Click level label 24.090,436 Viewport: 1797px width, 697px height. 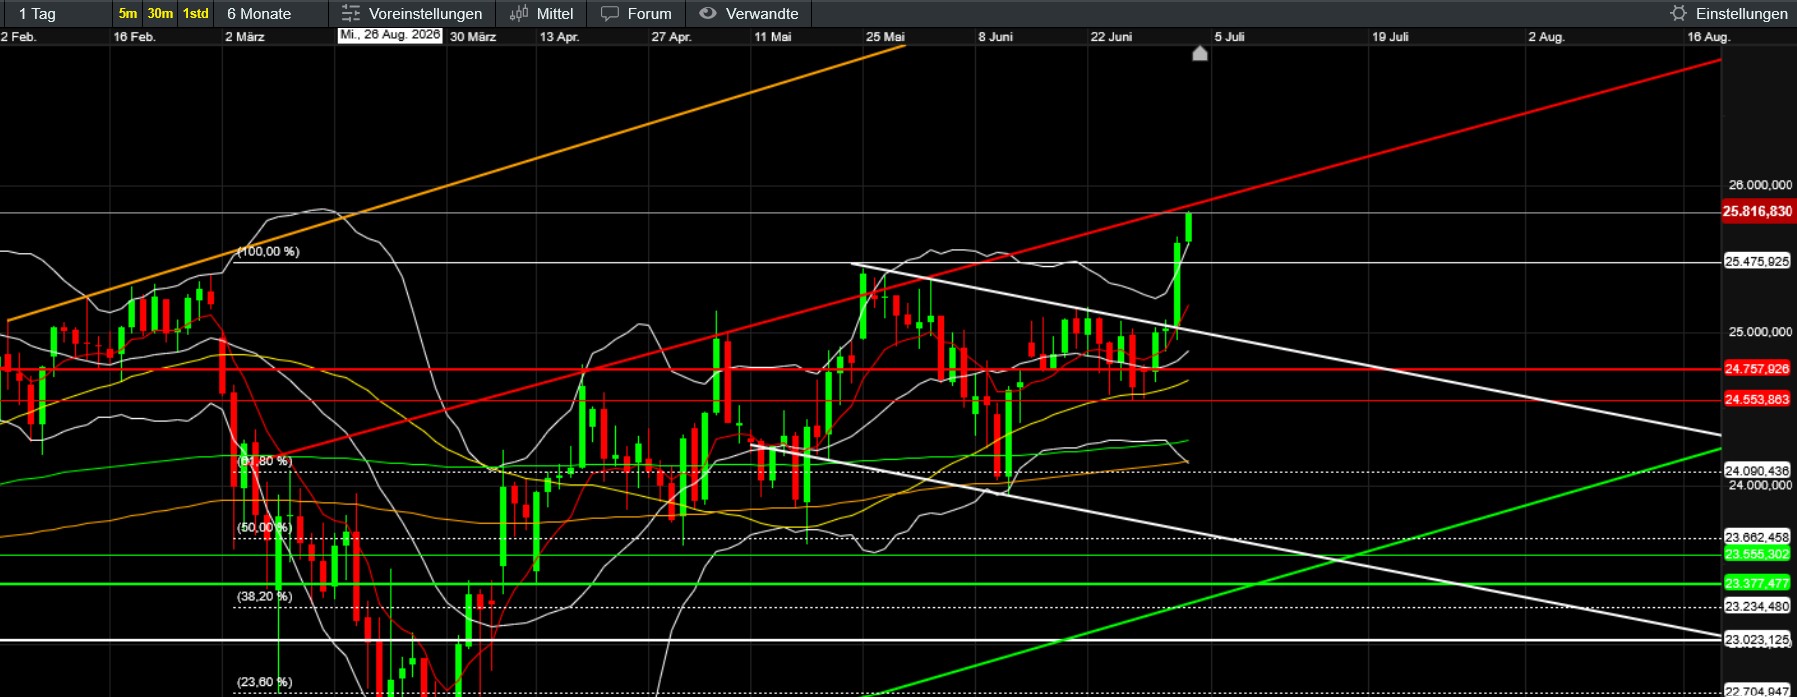1757,471
